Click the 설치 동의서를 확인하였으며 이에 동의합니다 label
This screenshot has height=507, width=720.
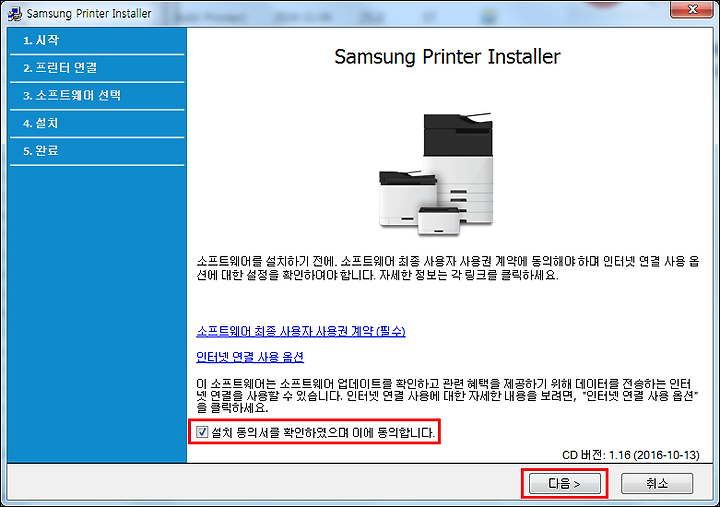322,432
